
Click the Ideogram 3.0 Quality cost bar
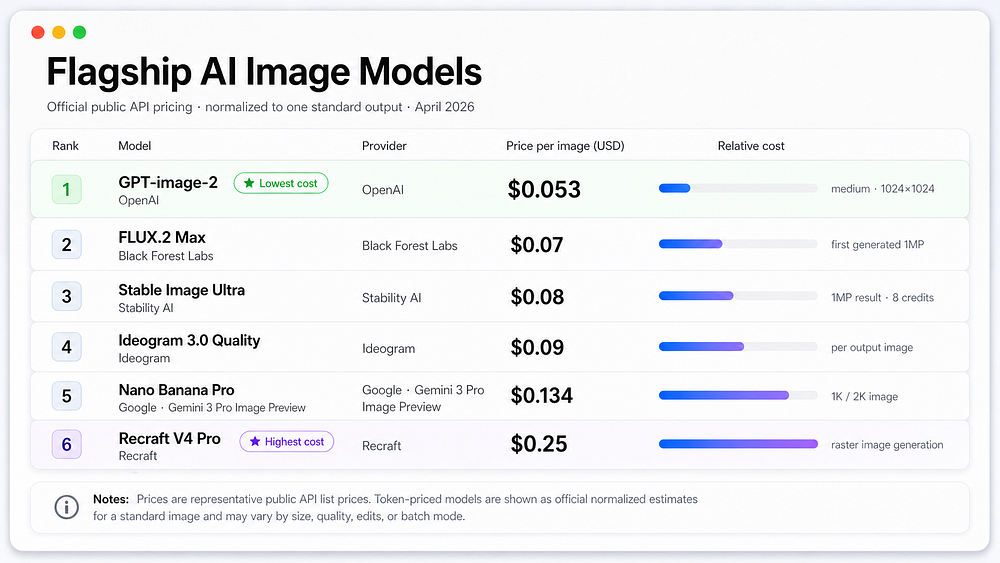[x=738, y=347]
